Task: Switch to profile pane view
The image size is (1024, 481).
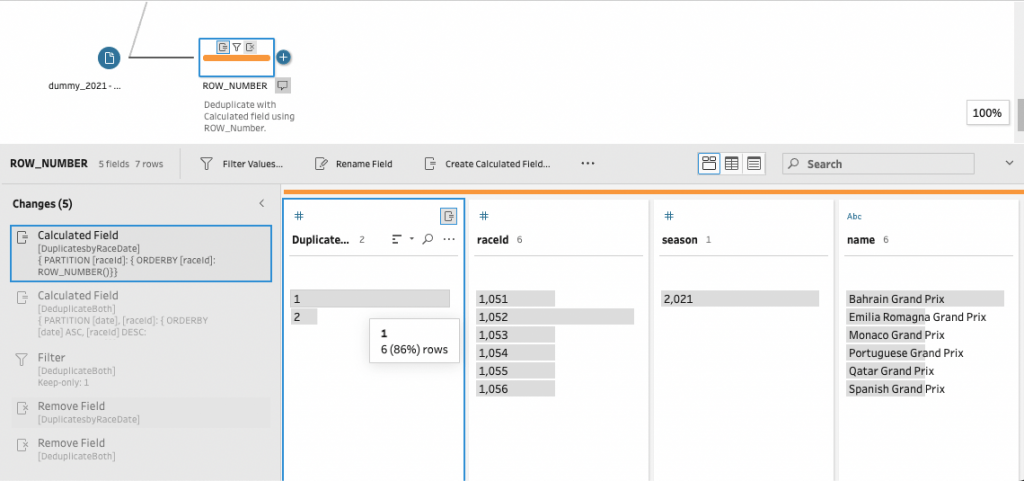Action: coord(709,163)
